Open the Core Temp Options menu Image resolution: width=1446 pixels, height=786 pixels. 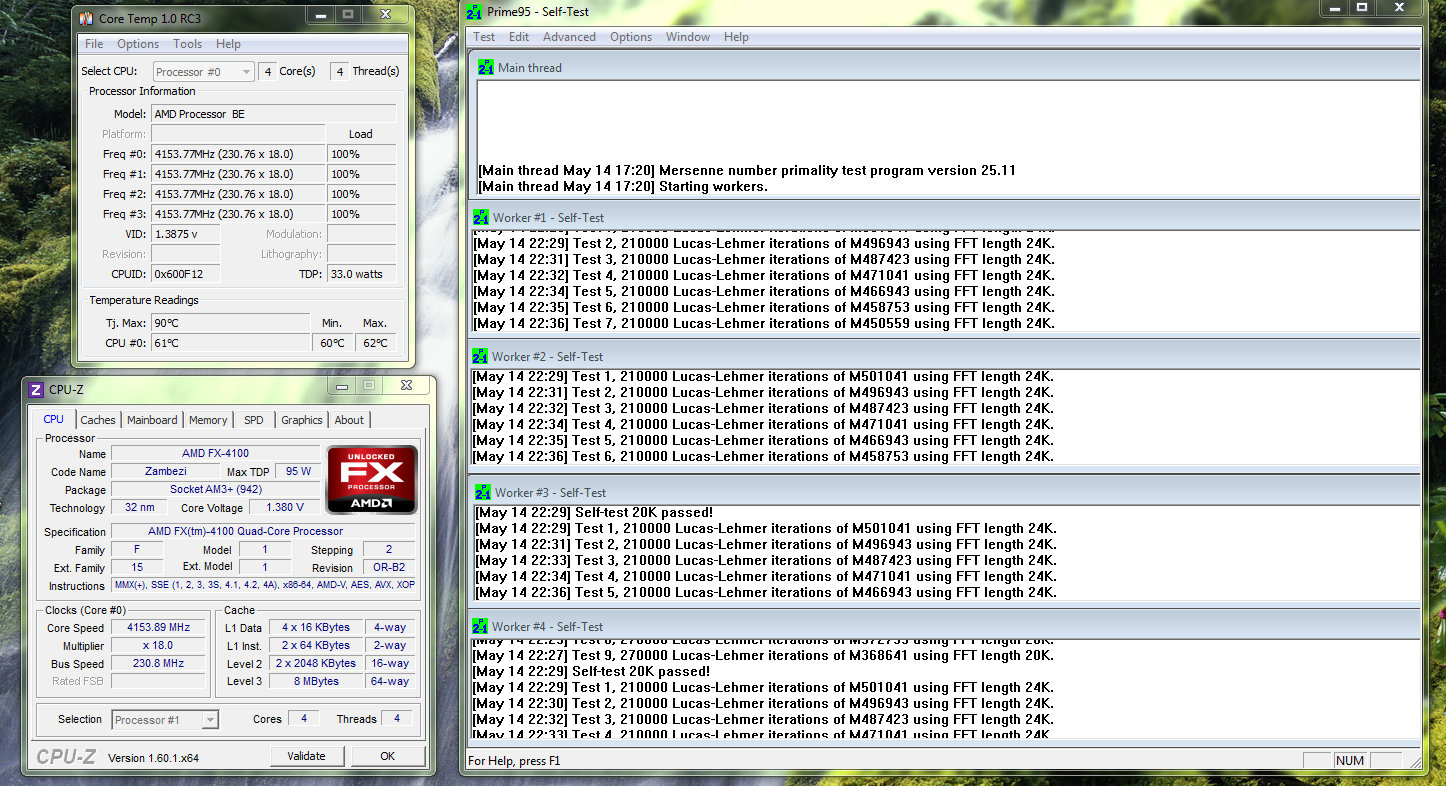point(138,44)
